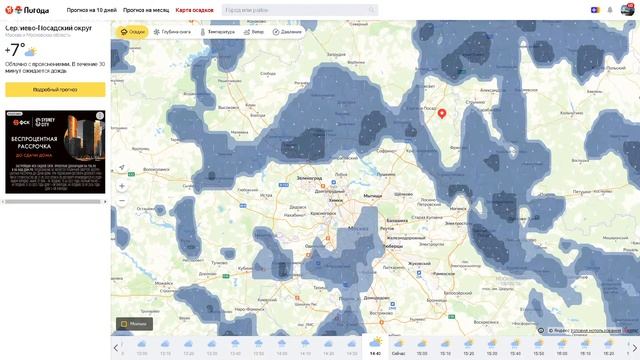Zoom out the map with minus
Image resolution: width=640 pixels, height=360 pixels.
(x=122, y=201)
